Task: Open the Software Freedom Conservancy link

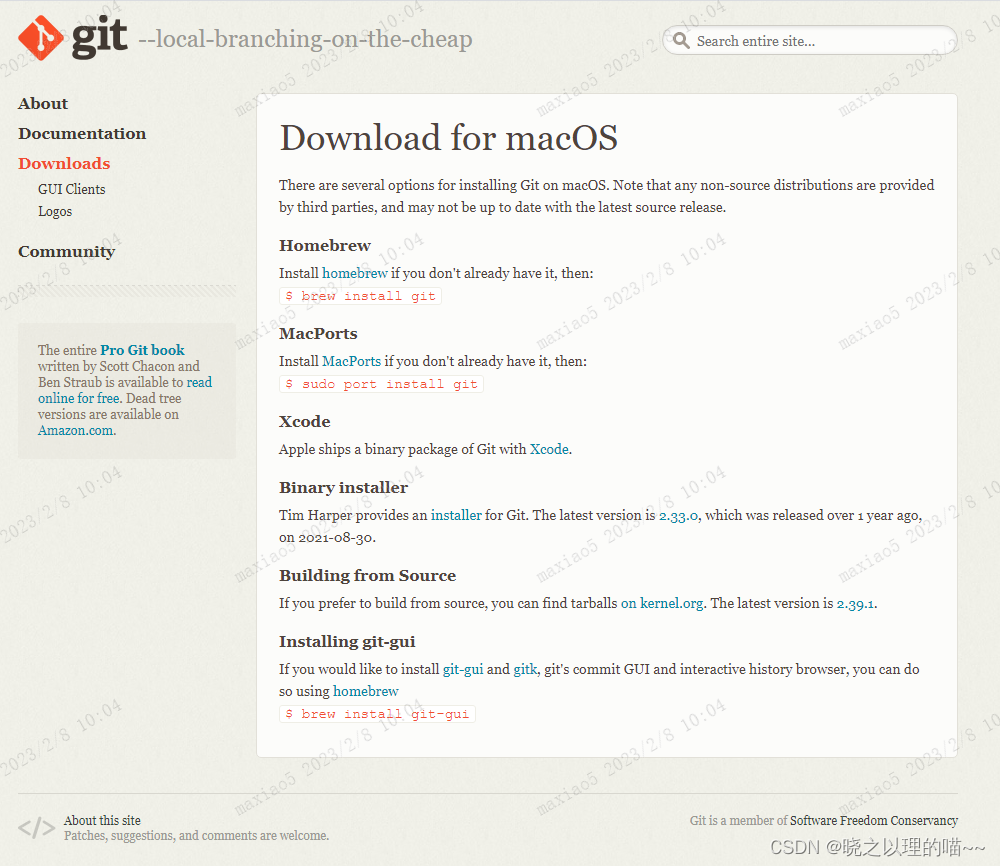Action: pos(874,821)
